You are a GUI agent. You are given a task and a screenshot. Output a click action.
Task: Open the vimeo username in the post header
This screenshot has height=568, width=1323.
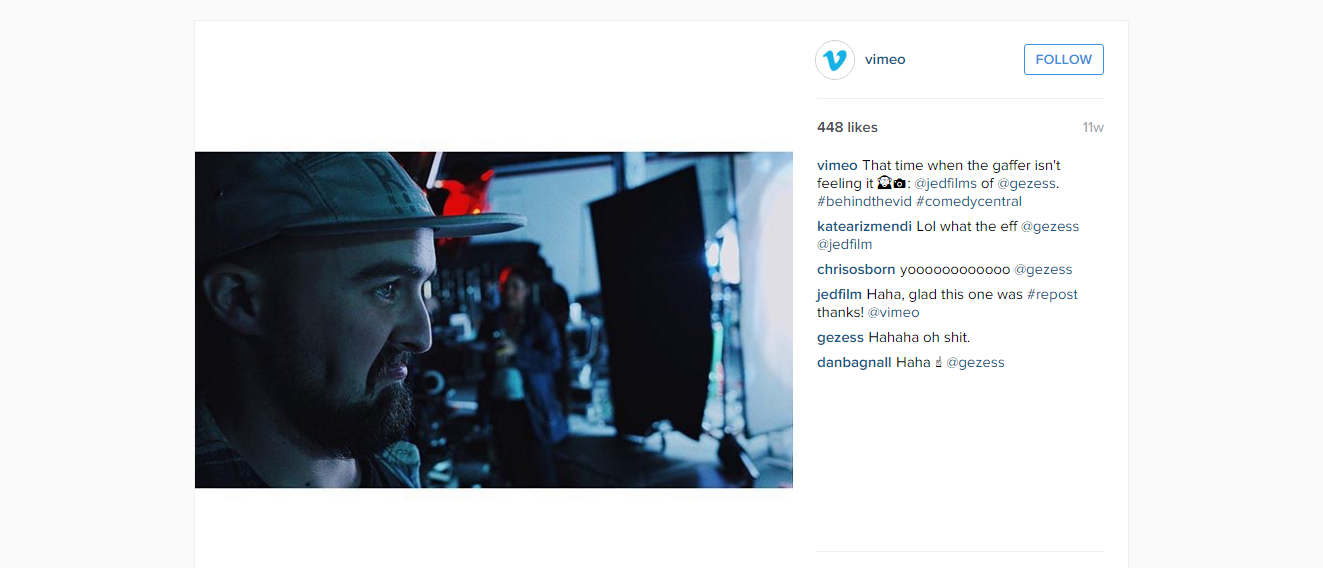click(x=885, y=60)
